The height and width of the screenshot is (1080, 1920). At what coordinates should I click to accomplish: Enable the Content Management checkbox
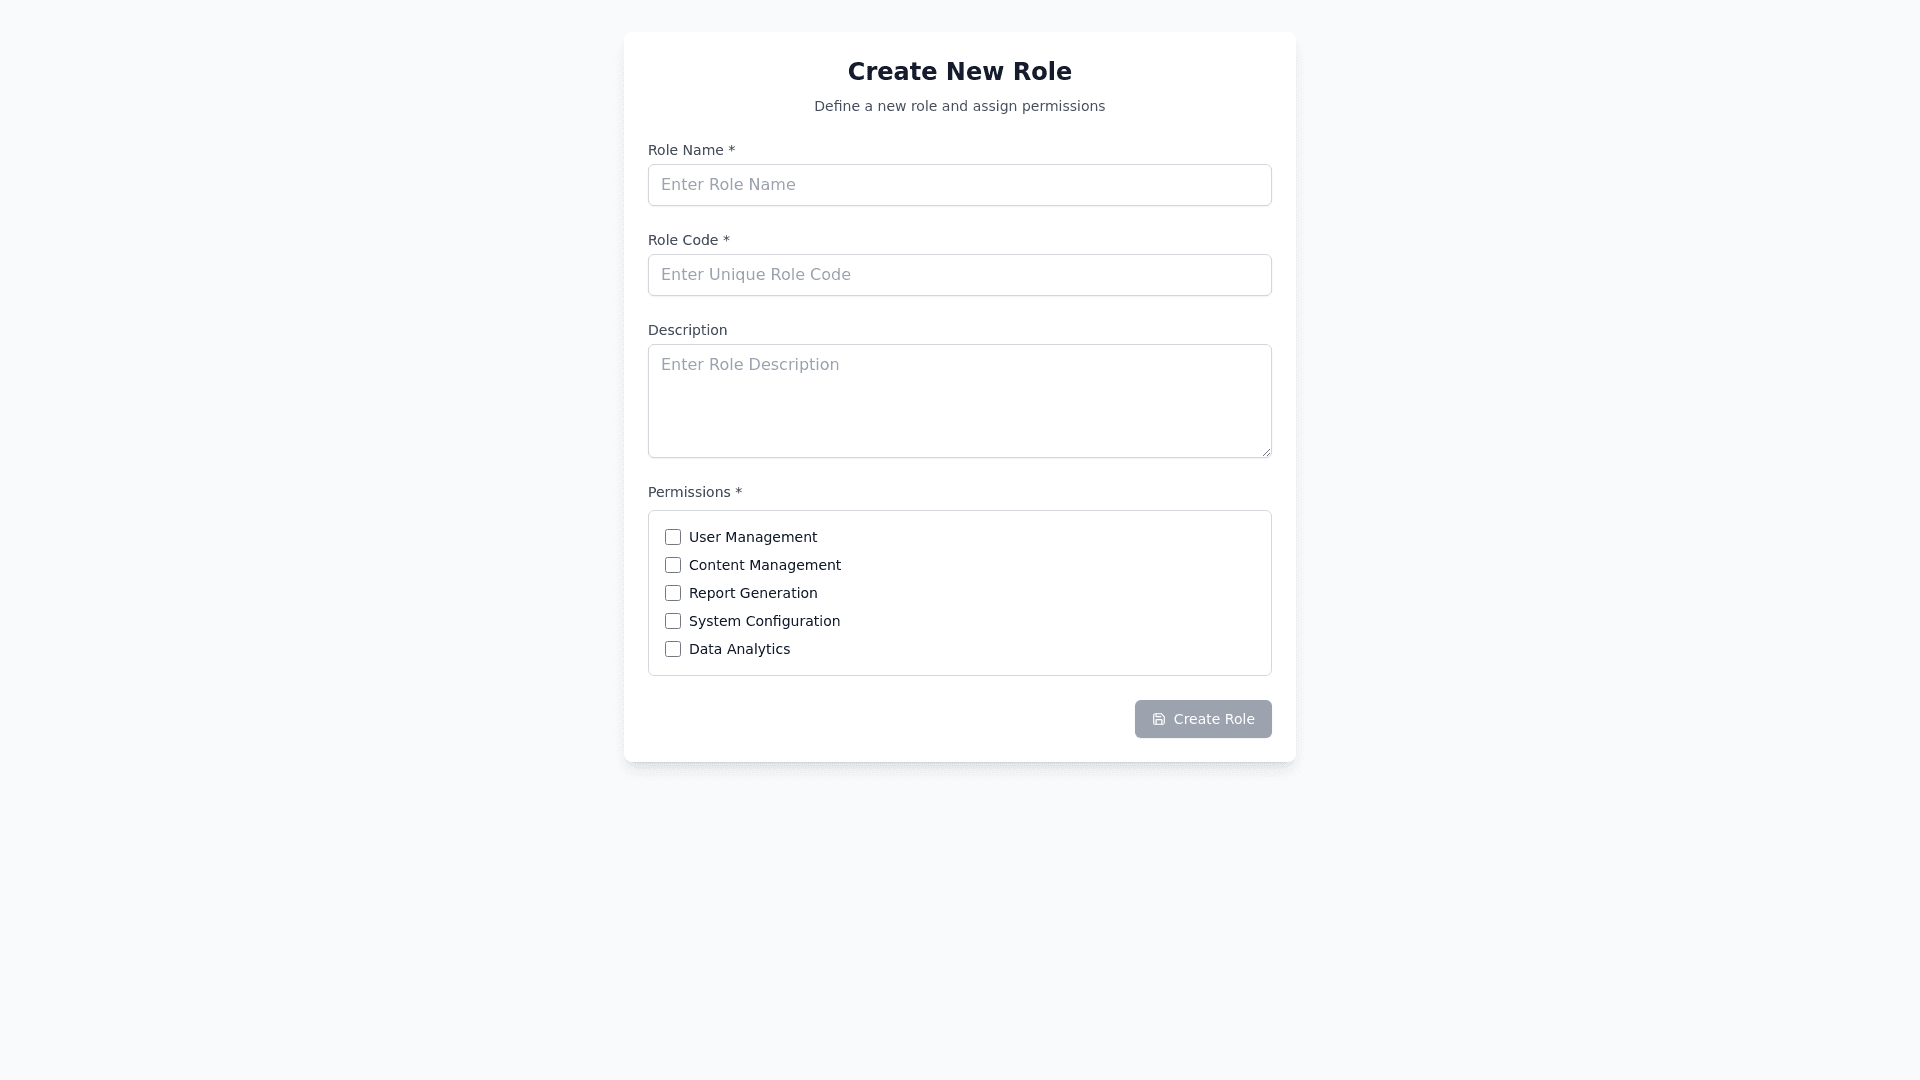coord(673,565)
